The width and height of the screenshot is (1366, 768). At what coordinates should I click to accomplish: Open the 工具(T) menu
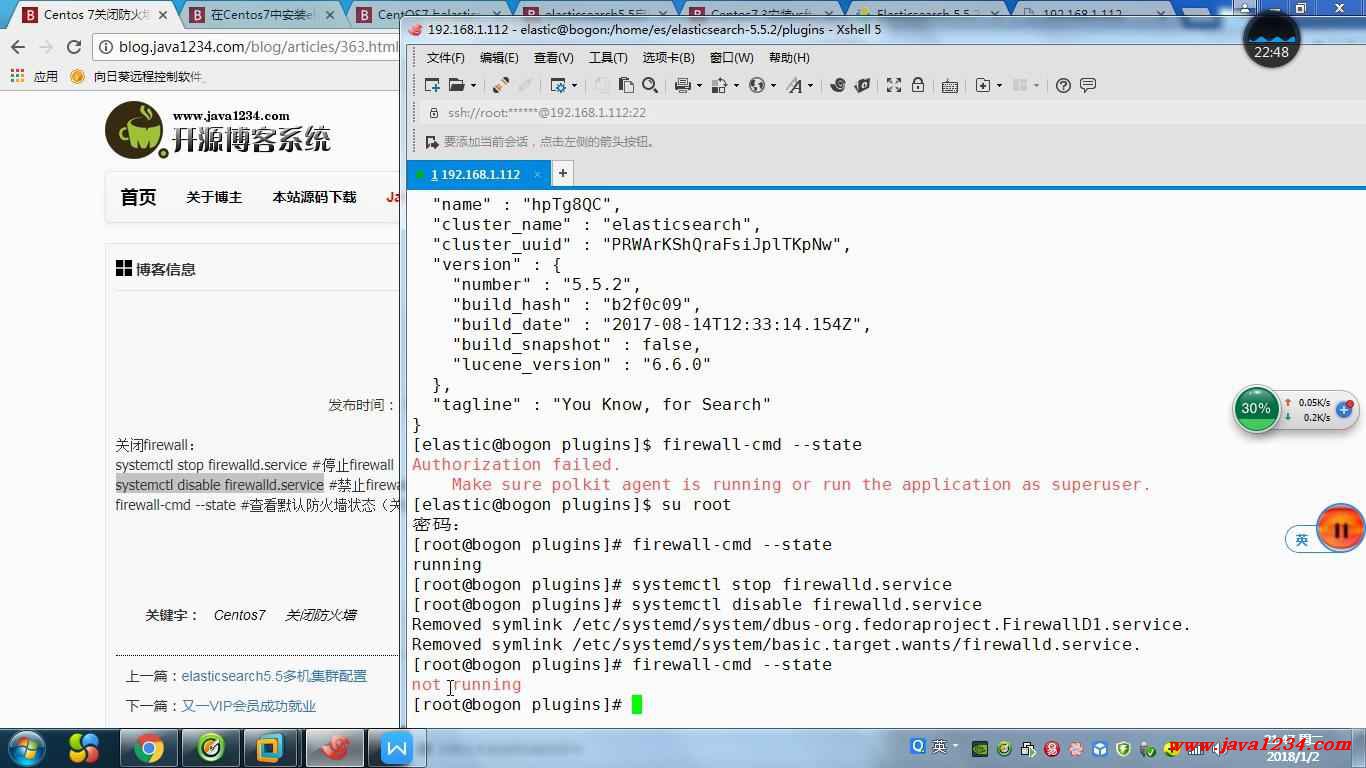[608, 58]
